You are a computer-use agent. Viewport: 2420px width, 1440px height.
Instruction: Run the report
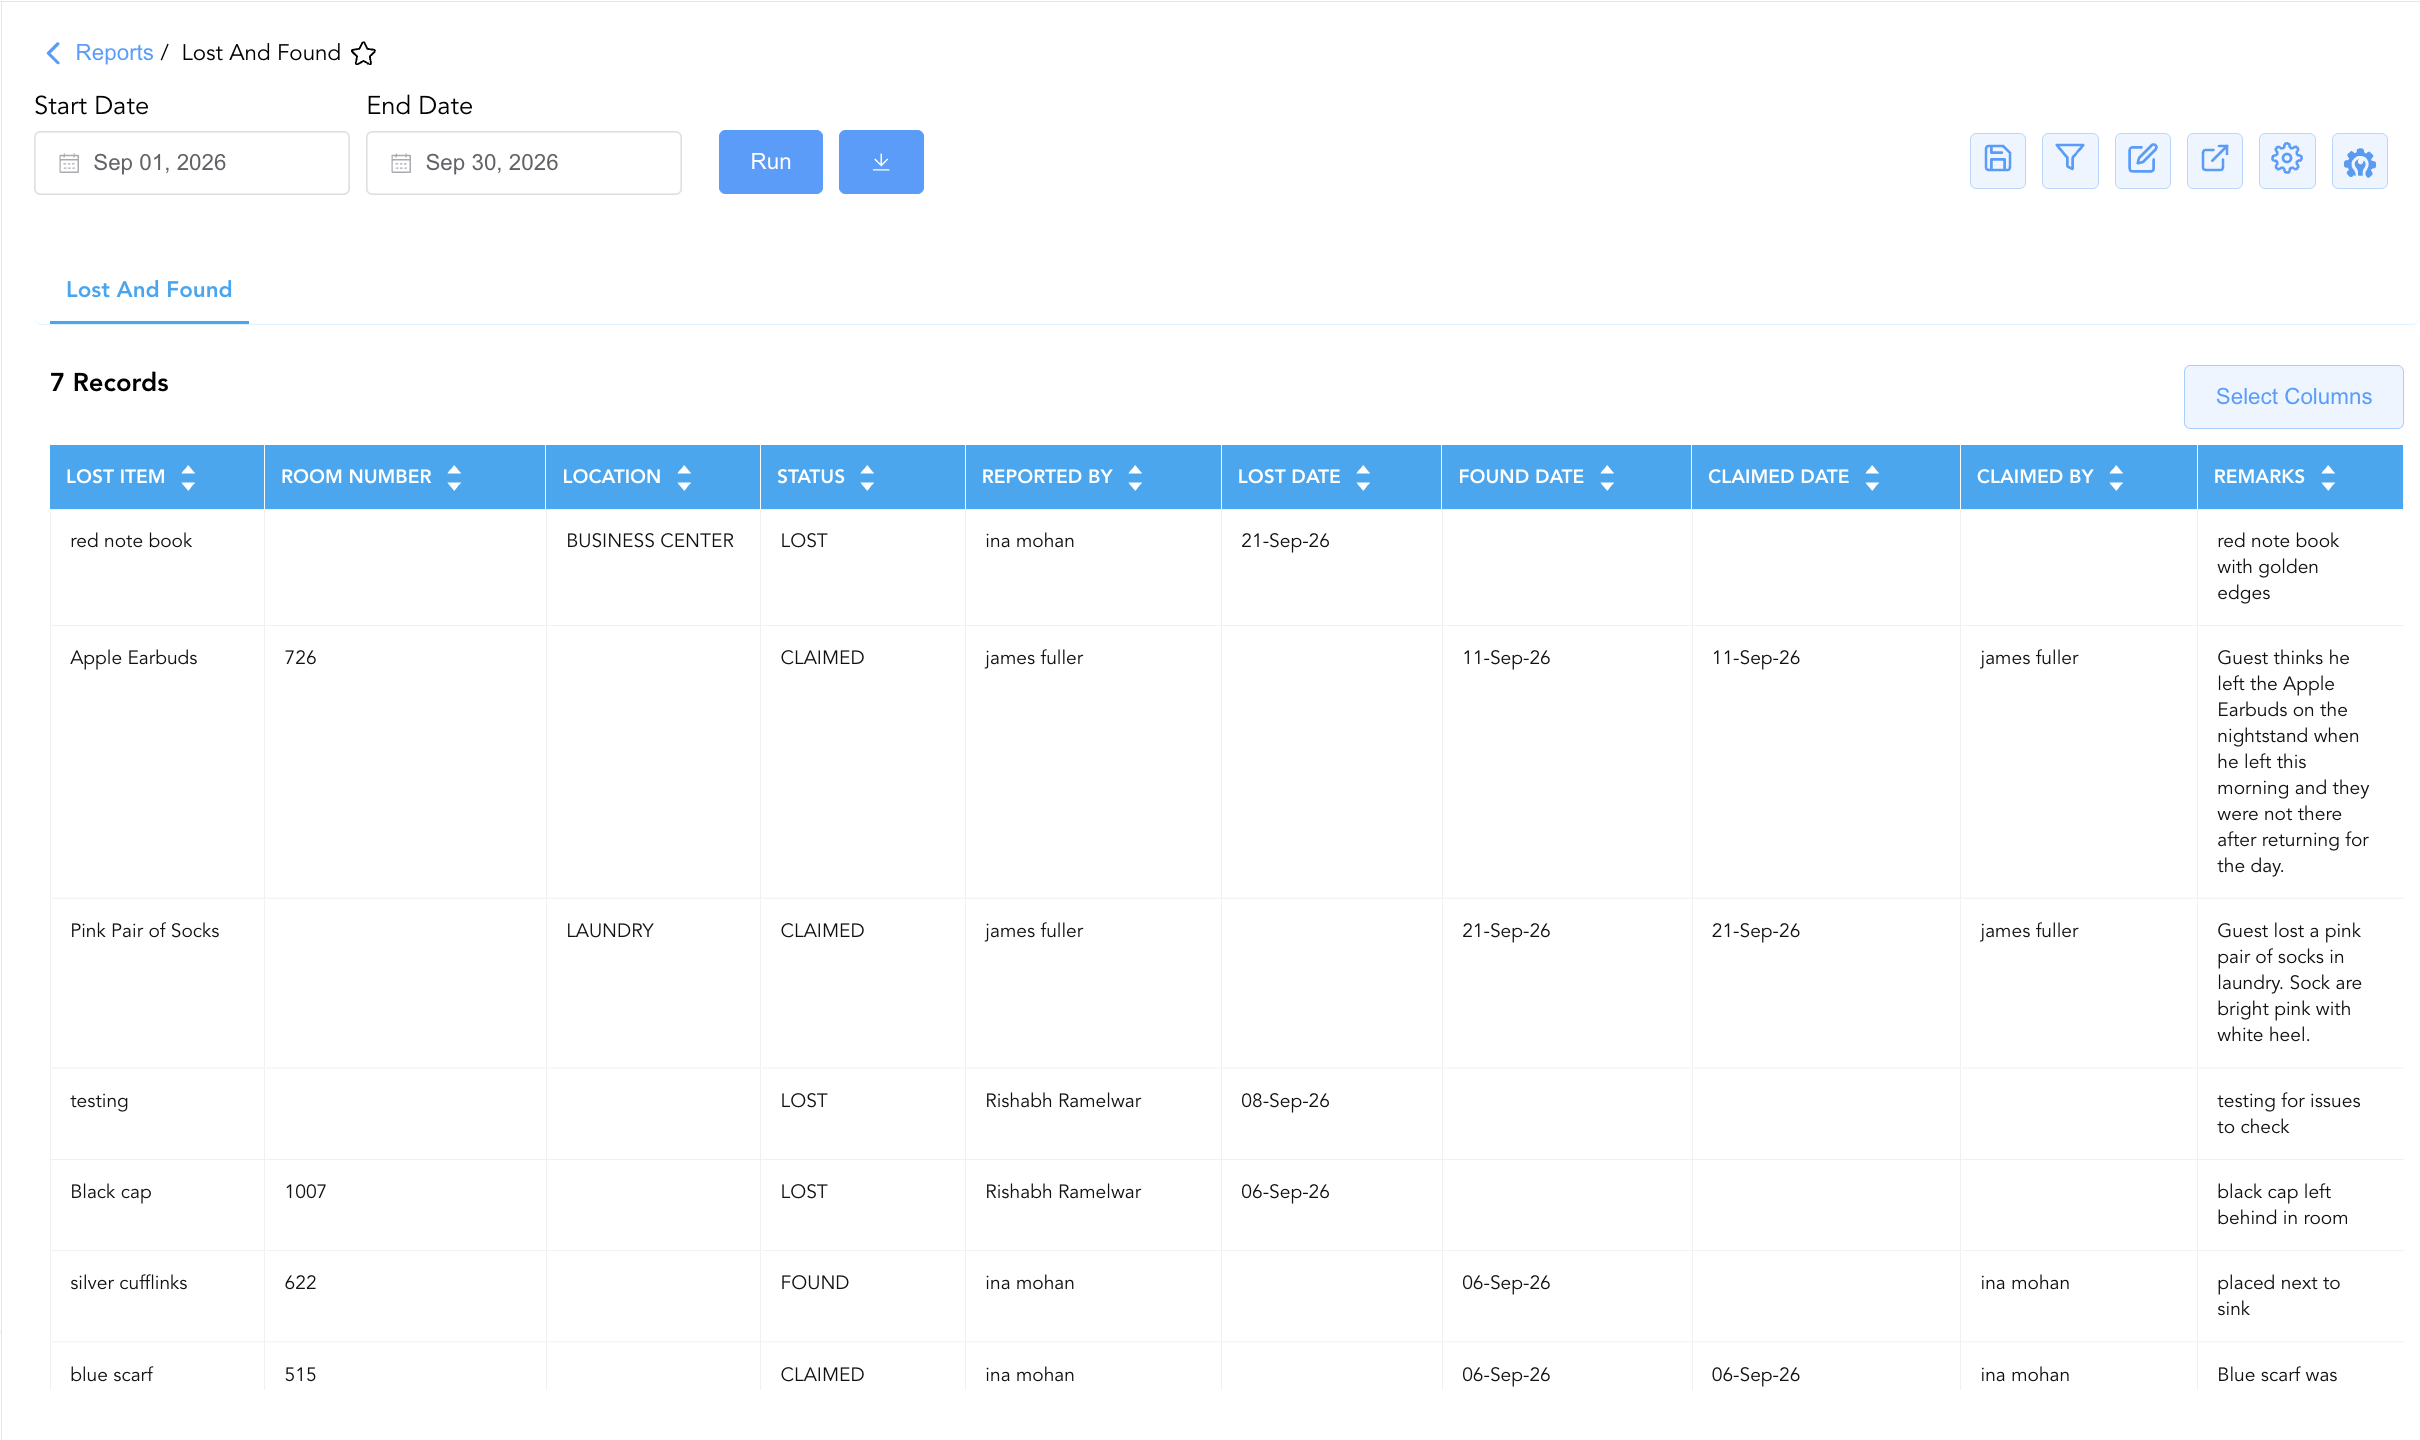771,162
